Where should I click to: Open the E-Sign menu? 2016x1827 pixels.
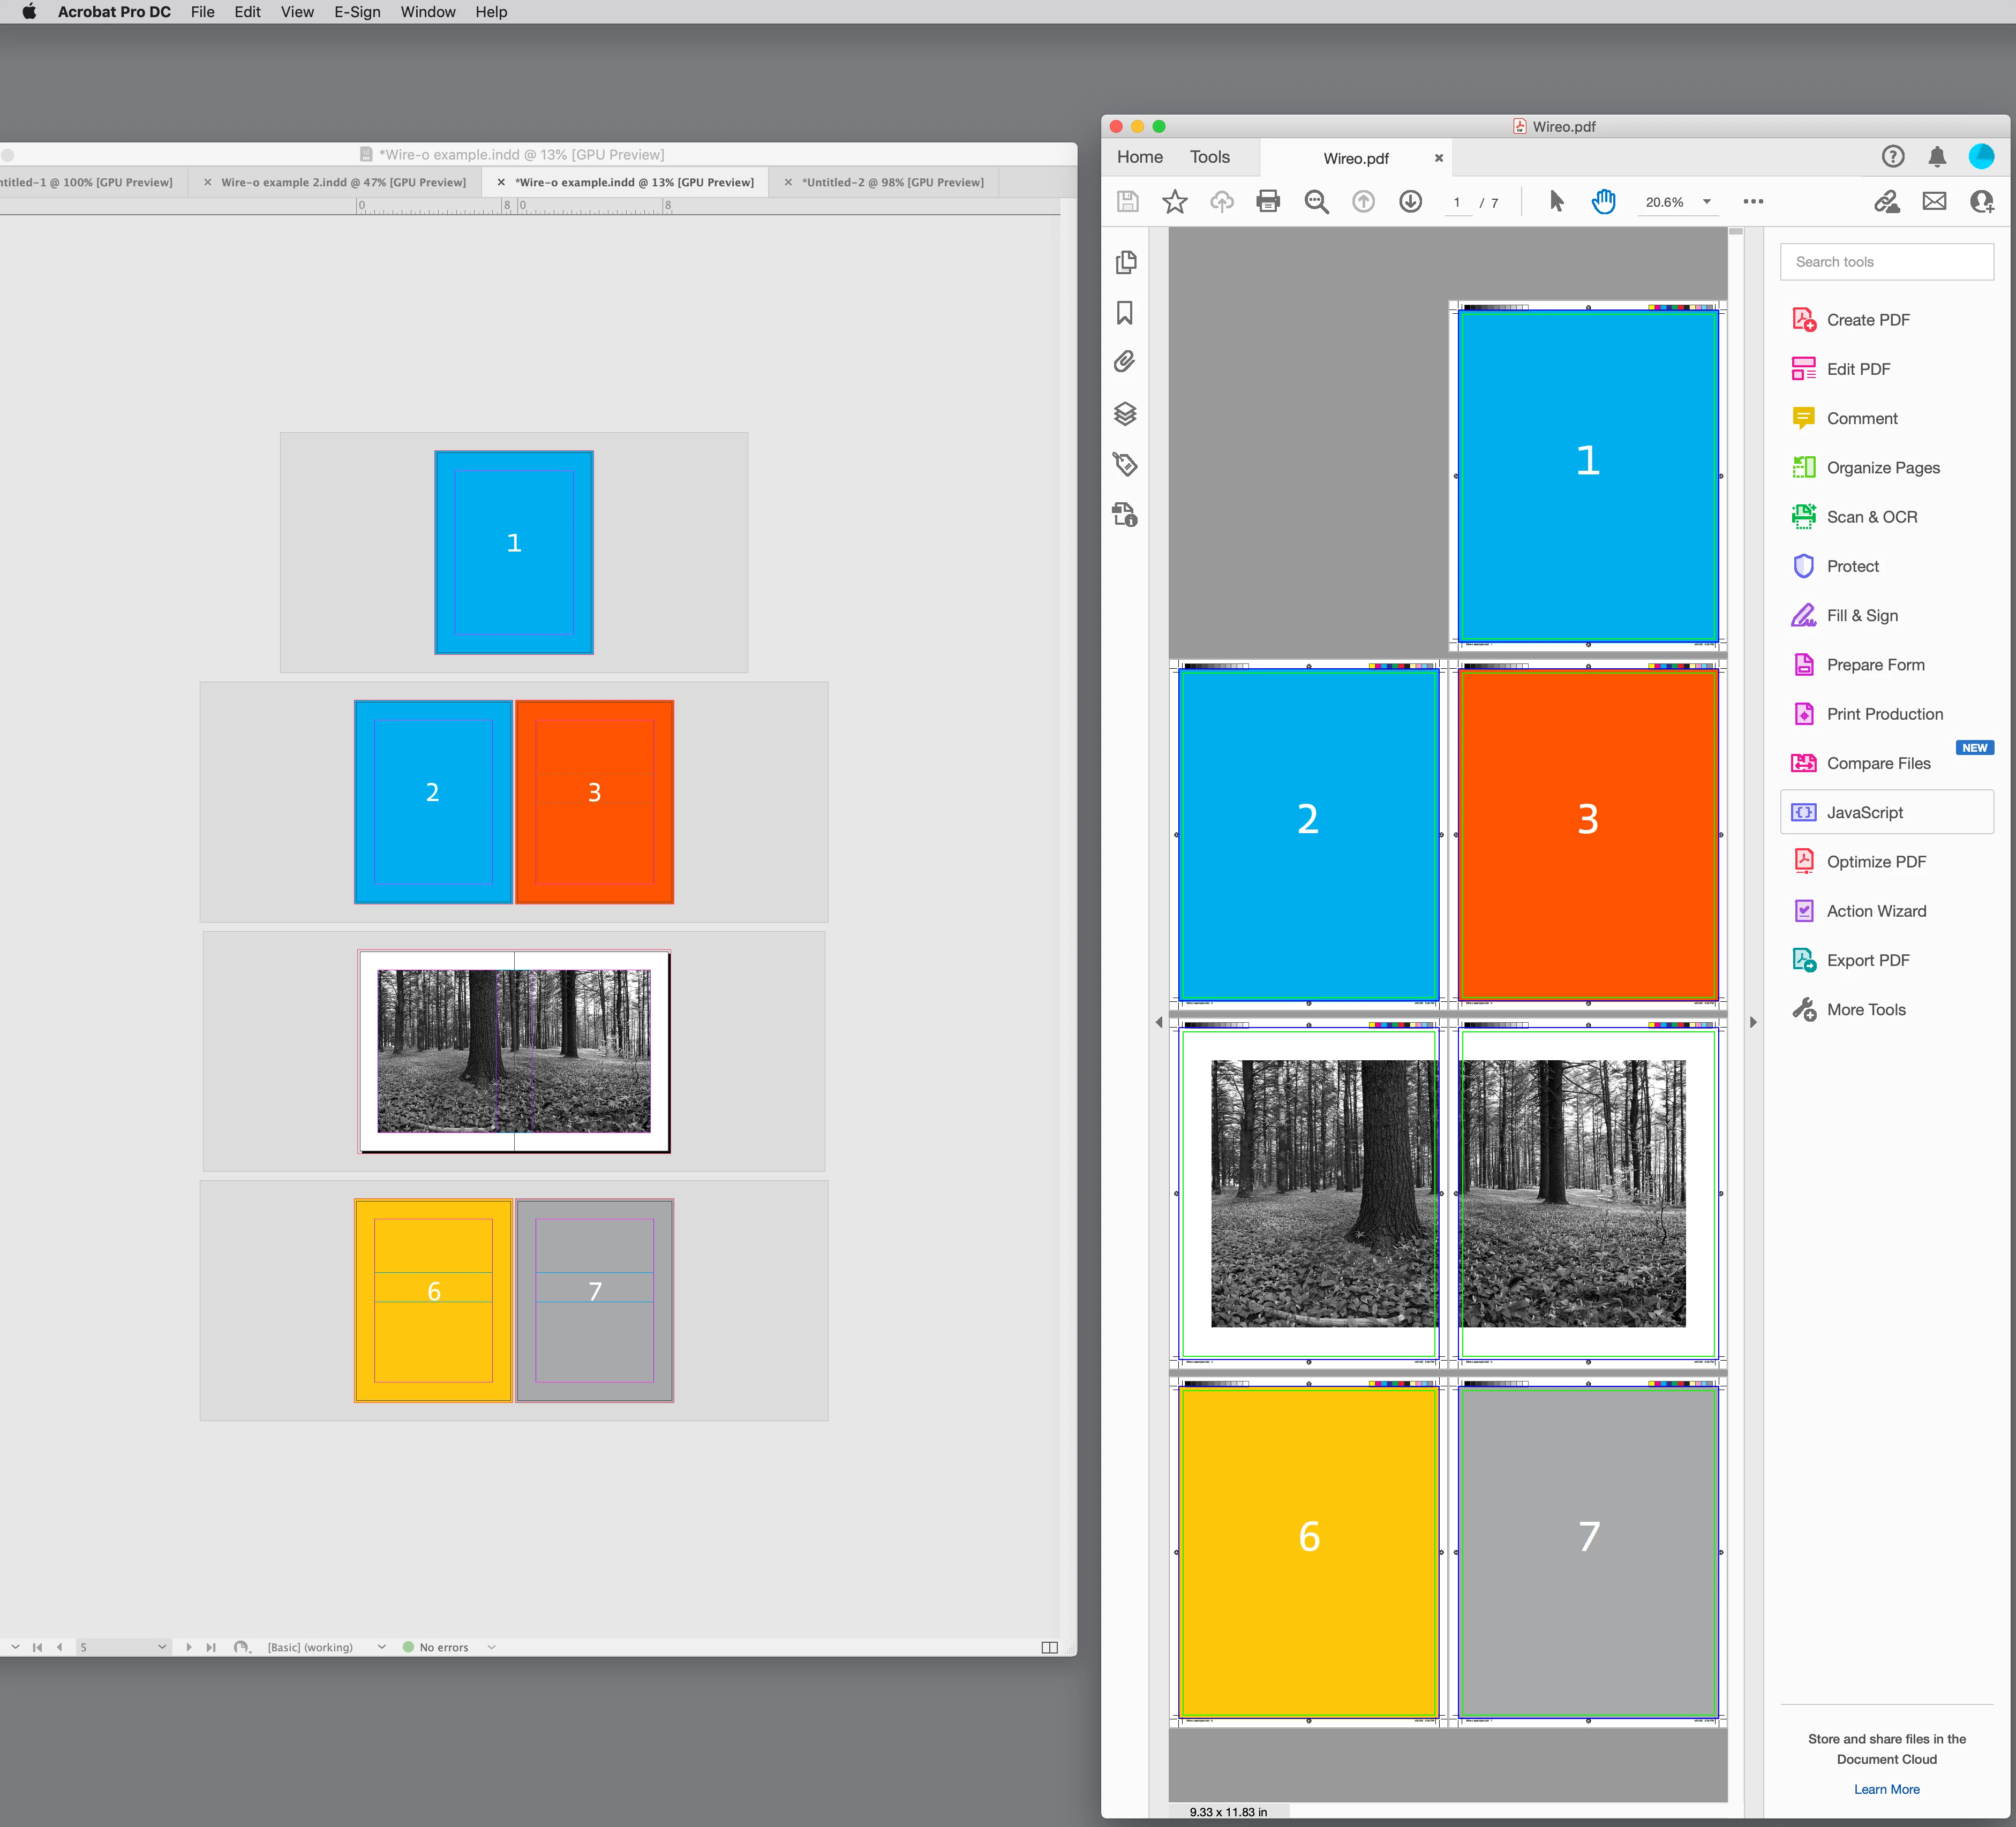[357, 12]
